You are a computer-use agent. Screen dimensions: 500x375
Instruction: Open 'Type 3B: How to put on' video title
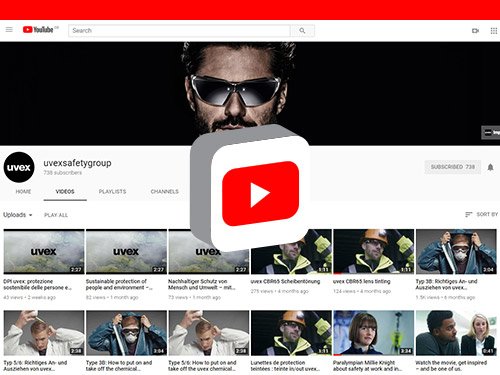(x=119, y=366)
